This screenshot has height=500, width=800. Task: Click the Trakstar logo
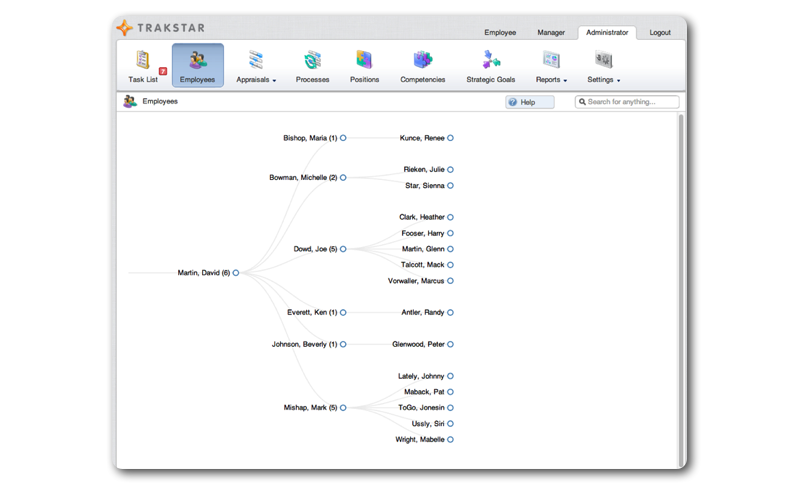click(161, 28)
